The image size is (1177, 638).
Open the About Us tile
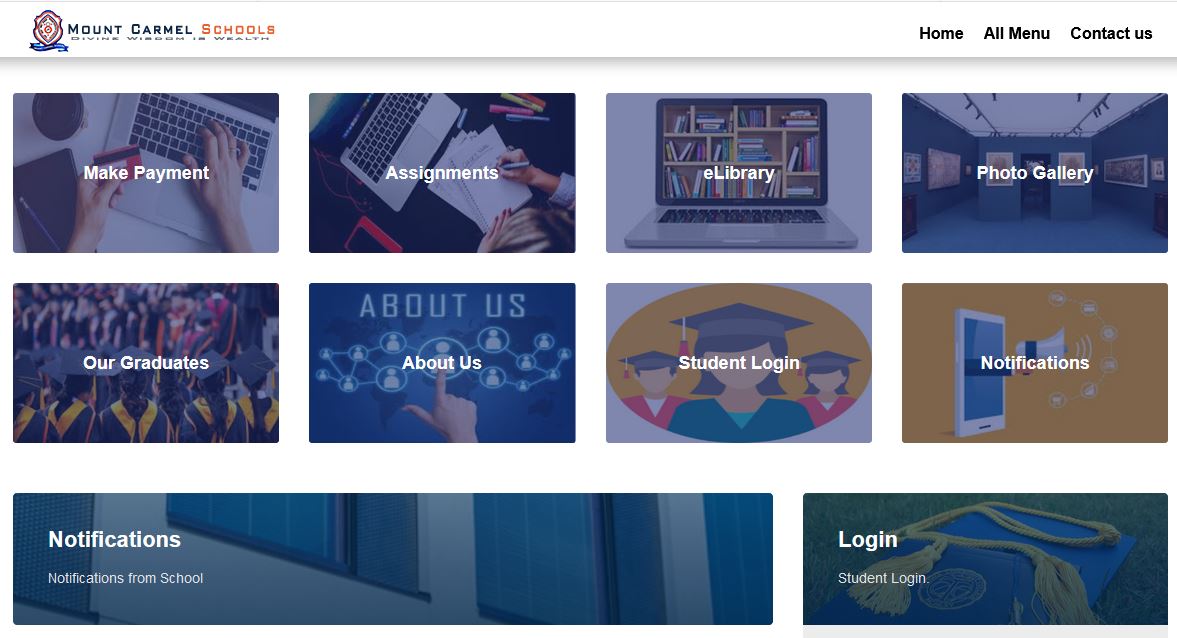pos(442,363)
